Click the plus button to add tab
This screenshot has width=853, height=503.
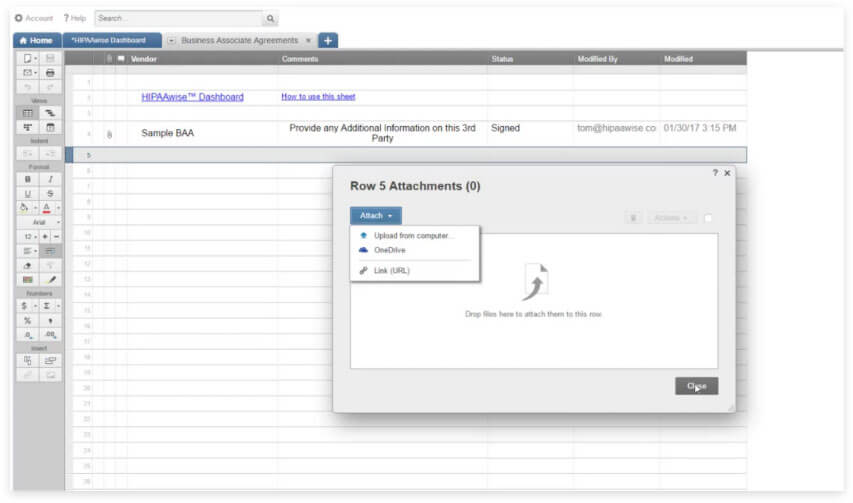327,40
